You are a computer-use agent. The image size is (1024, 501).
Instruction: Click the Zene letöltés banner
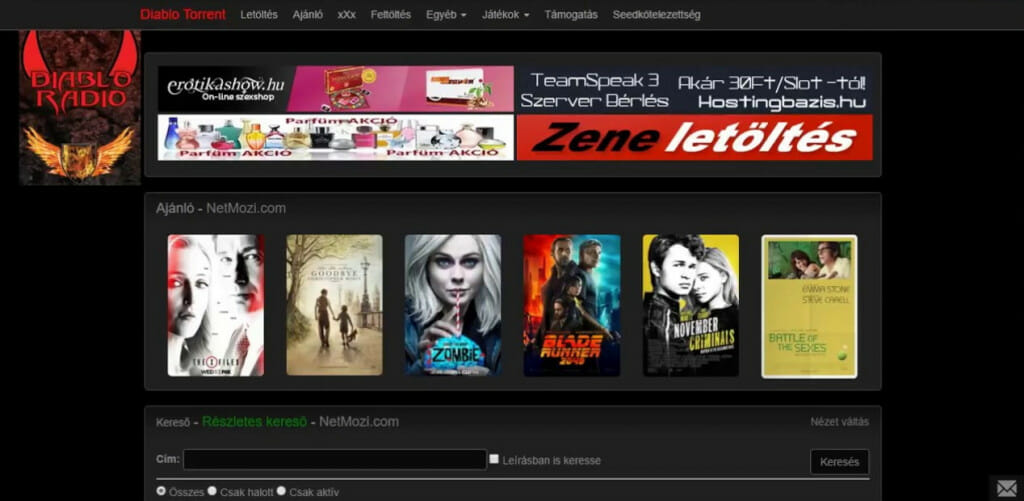695,137
